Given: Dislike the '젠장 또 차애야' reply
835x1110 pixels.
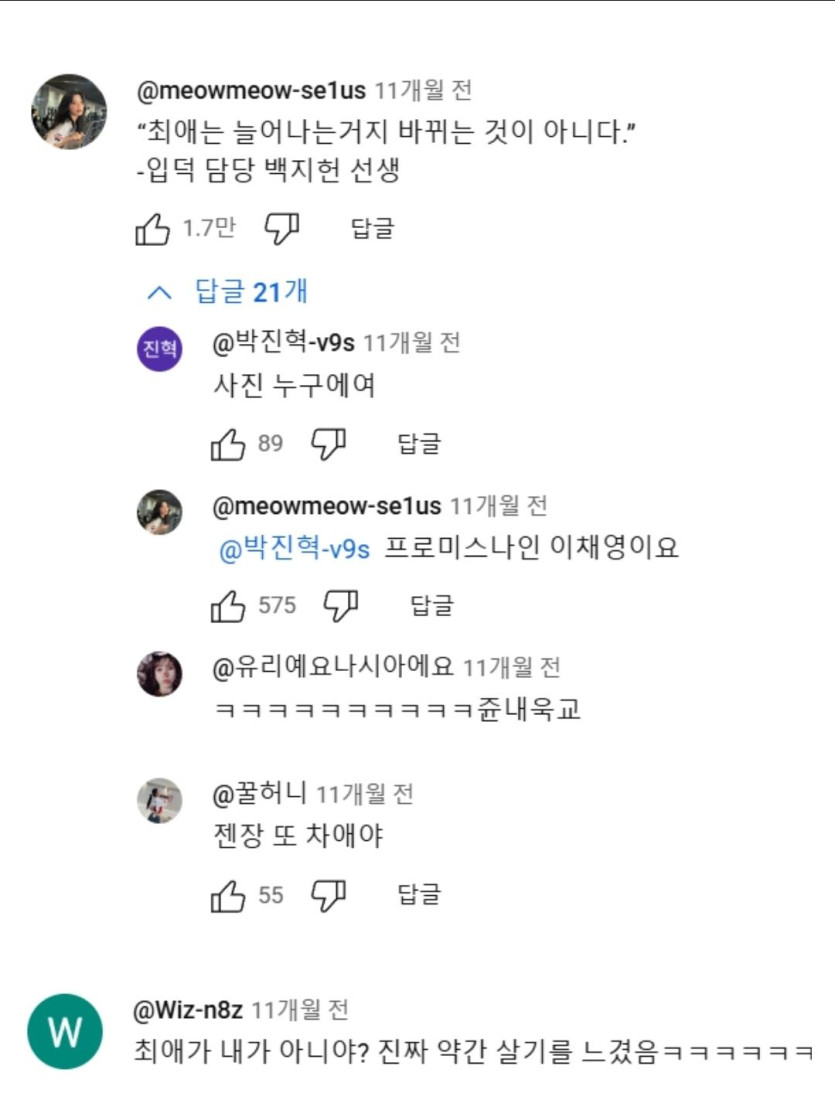Looking at the screenshot, I should tap(328, 895).
